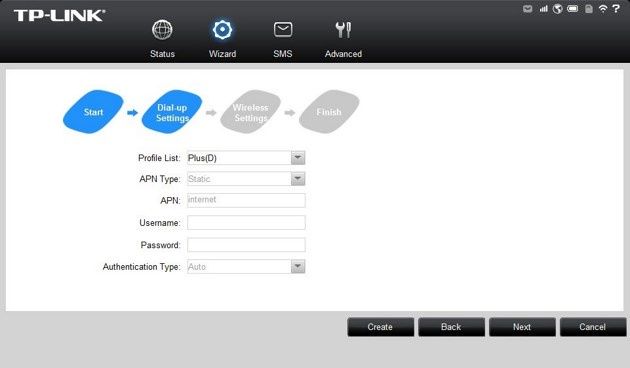This screenshot has height=368, width=630.
Task: View the signal strength bars icon
Action: [543, 9]
